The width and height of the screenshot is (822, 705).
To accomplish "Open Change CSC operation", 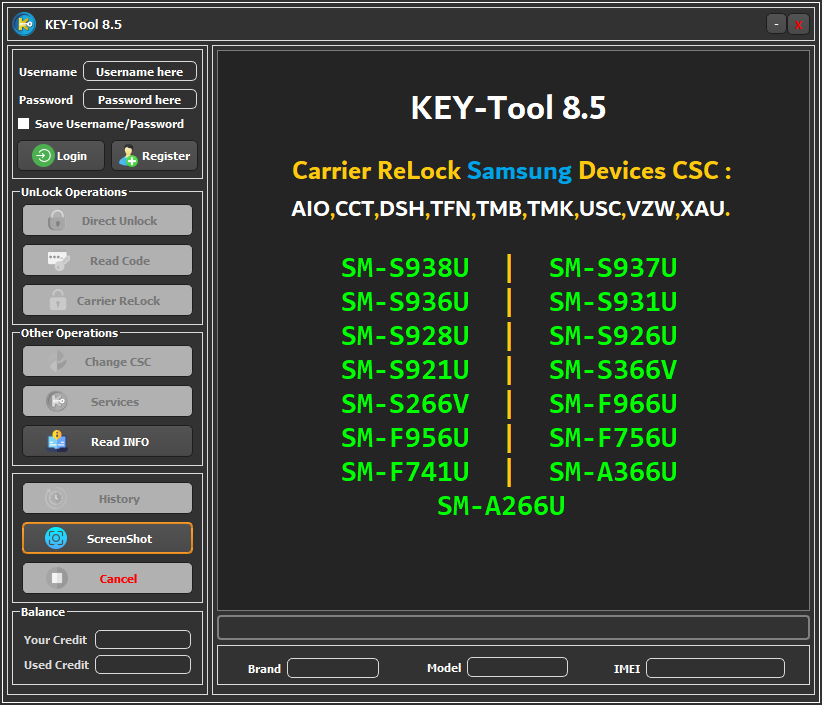I will click(107, 361).
